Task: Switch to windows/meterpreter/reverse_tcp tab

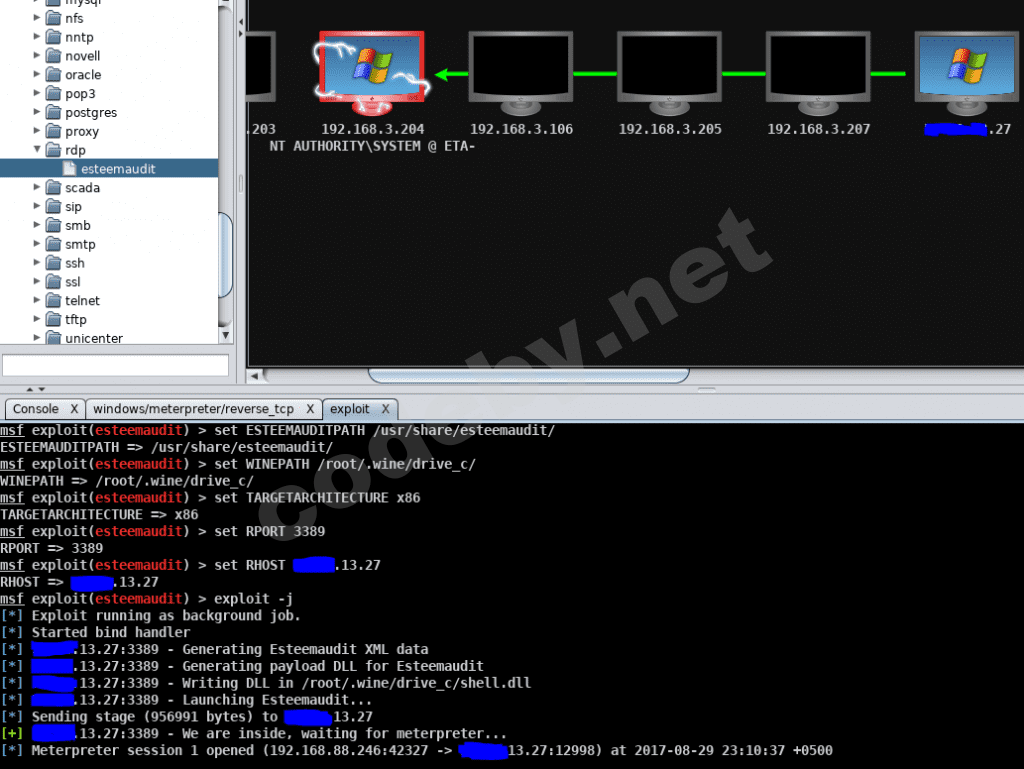Action: [193, 409]
